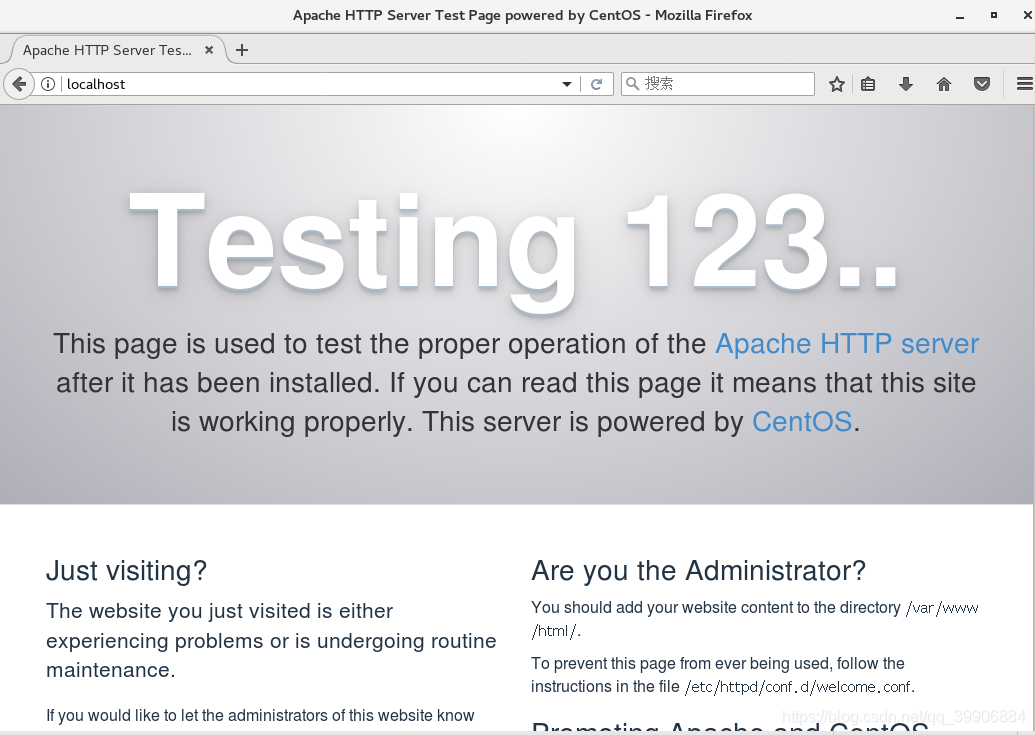Go to the Firefox home page icon
Viewport: 1035px width, 735px height.
point(944,84)
